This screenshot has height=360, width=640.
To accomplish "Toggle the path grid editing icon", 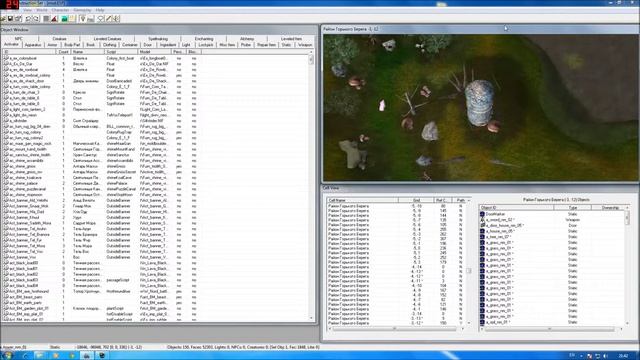I will (72, 19).
